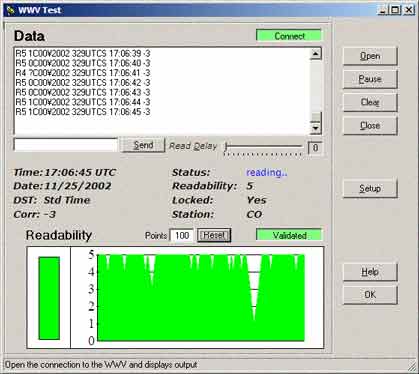Viewport: 419px width, 374px height.
Task: Click the Points value field
Action: (x=182, y=236)
